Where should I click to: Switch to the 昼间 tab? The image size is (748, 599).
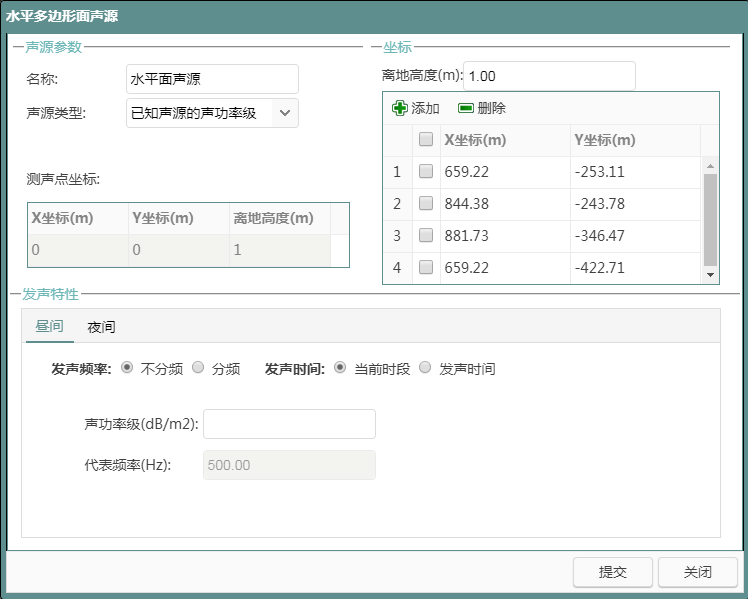point(49,327)
